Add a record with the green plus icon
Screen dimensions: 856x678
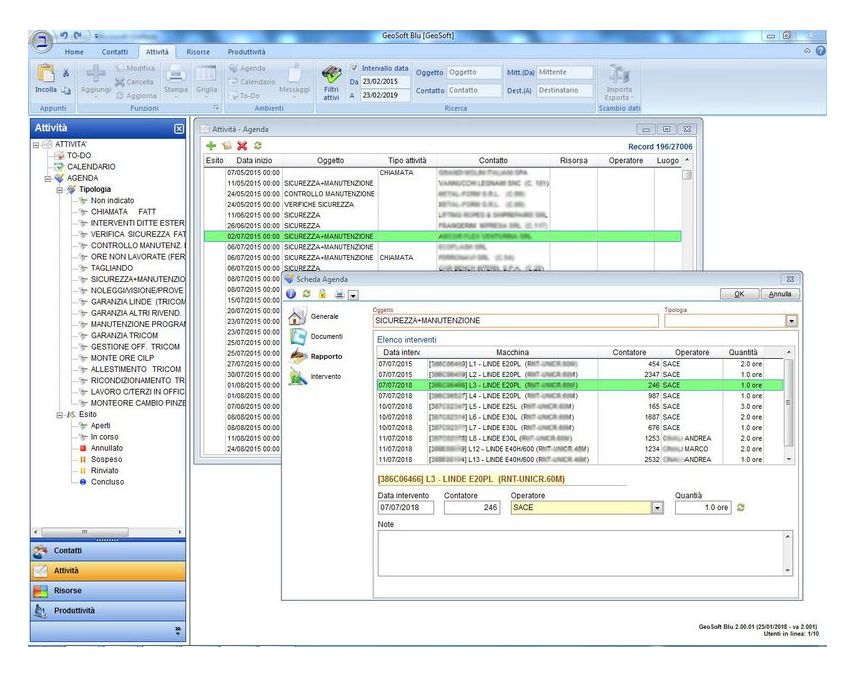coord(211,146)
